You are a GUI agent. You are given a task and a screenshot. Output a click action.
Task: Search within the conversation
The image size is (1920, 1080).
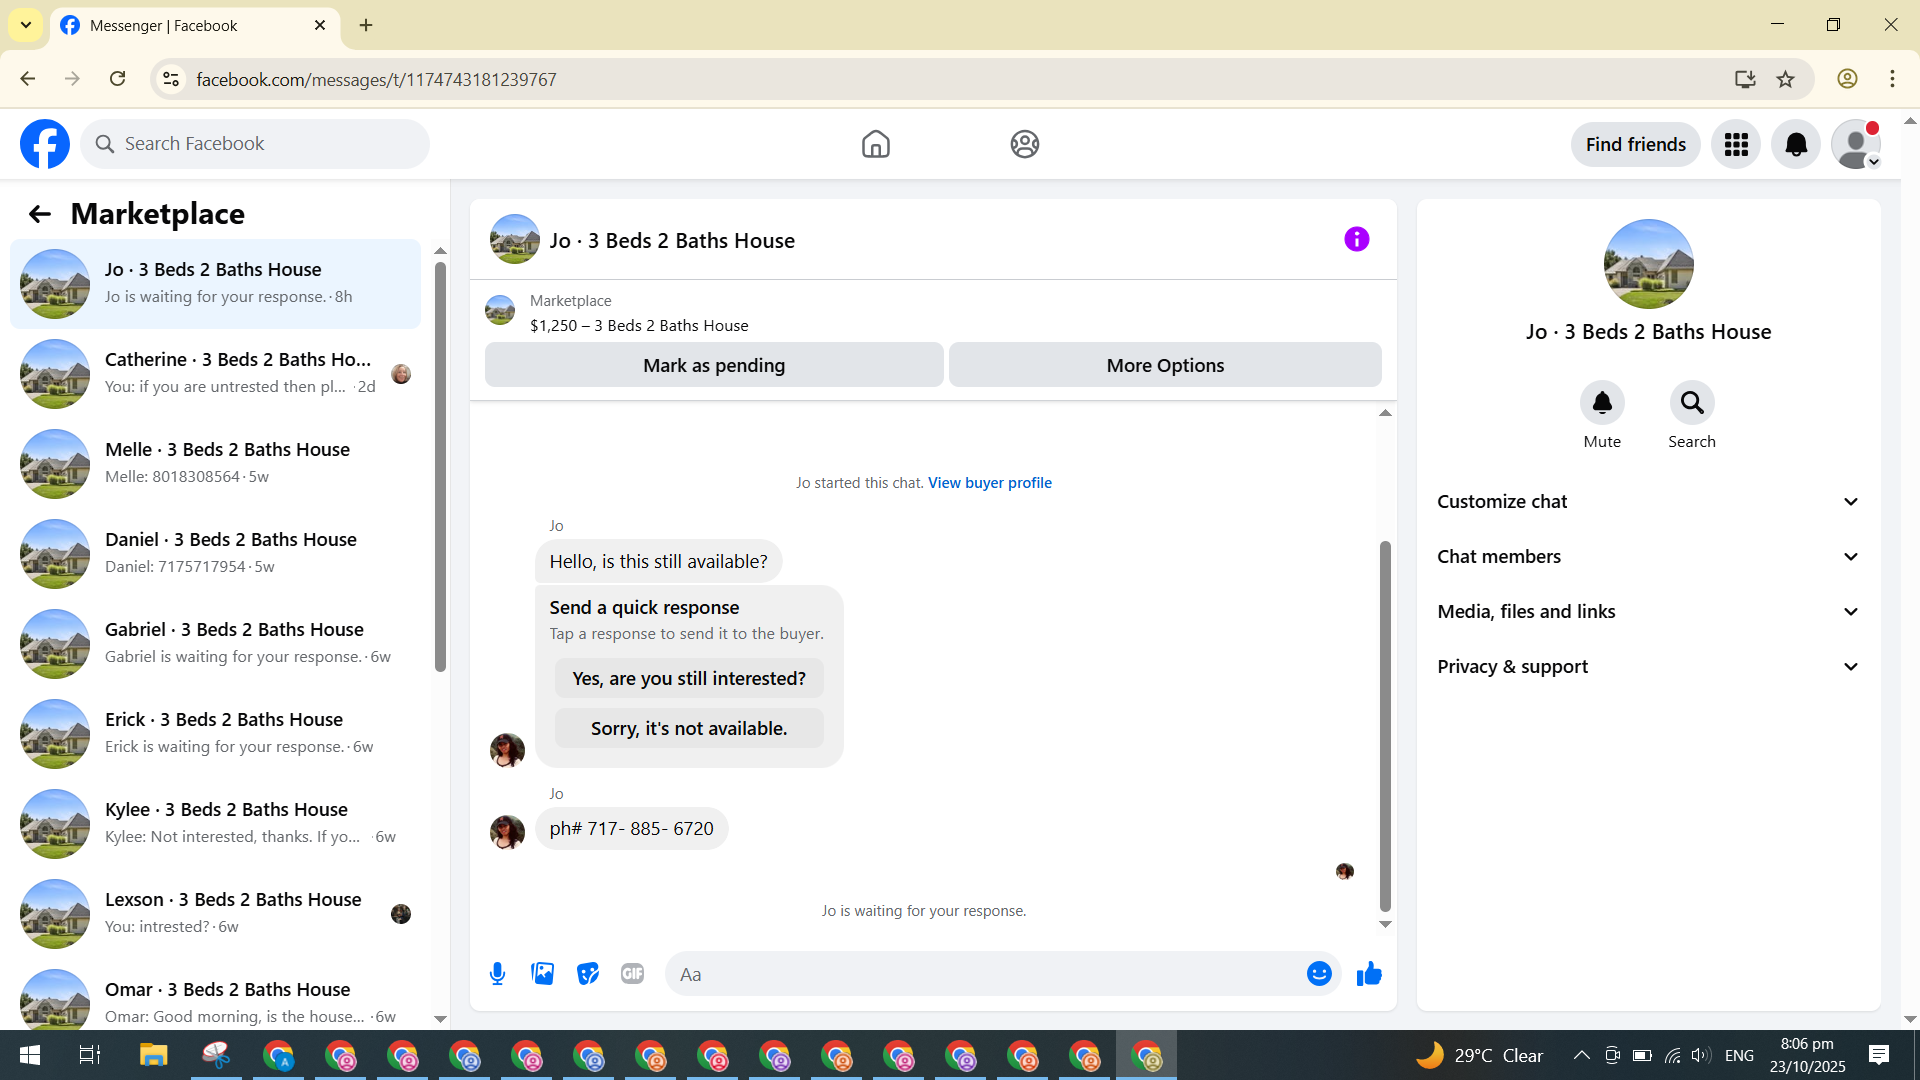(x=1691, y=403)
